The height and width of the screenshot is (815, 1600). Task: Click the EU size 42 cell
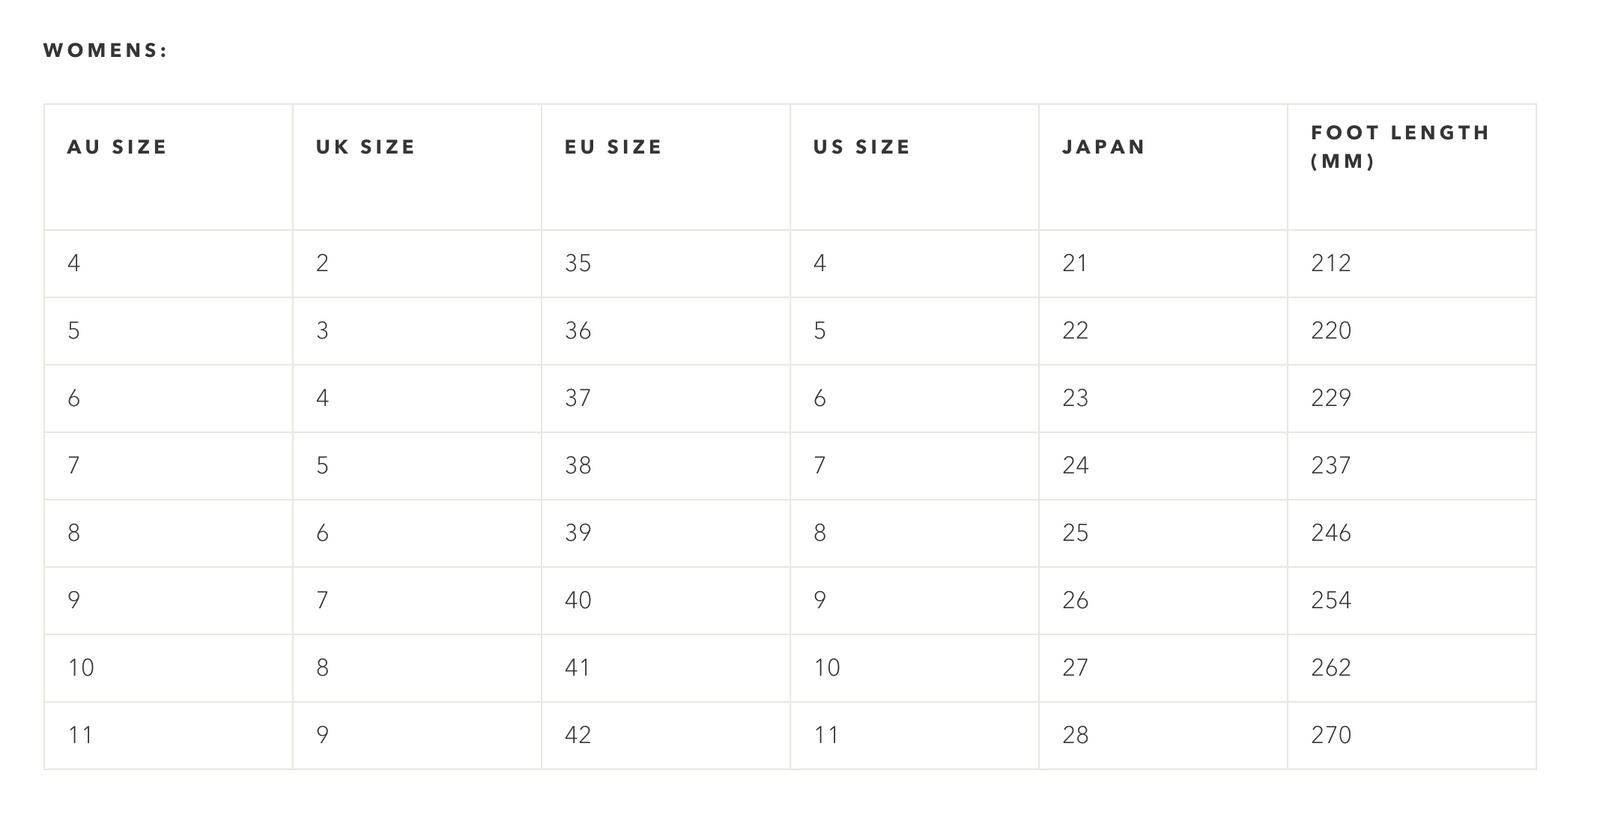tap(578, 735)
